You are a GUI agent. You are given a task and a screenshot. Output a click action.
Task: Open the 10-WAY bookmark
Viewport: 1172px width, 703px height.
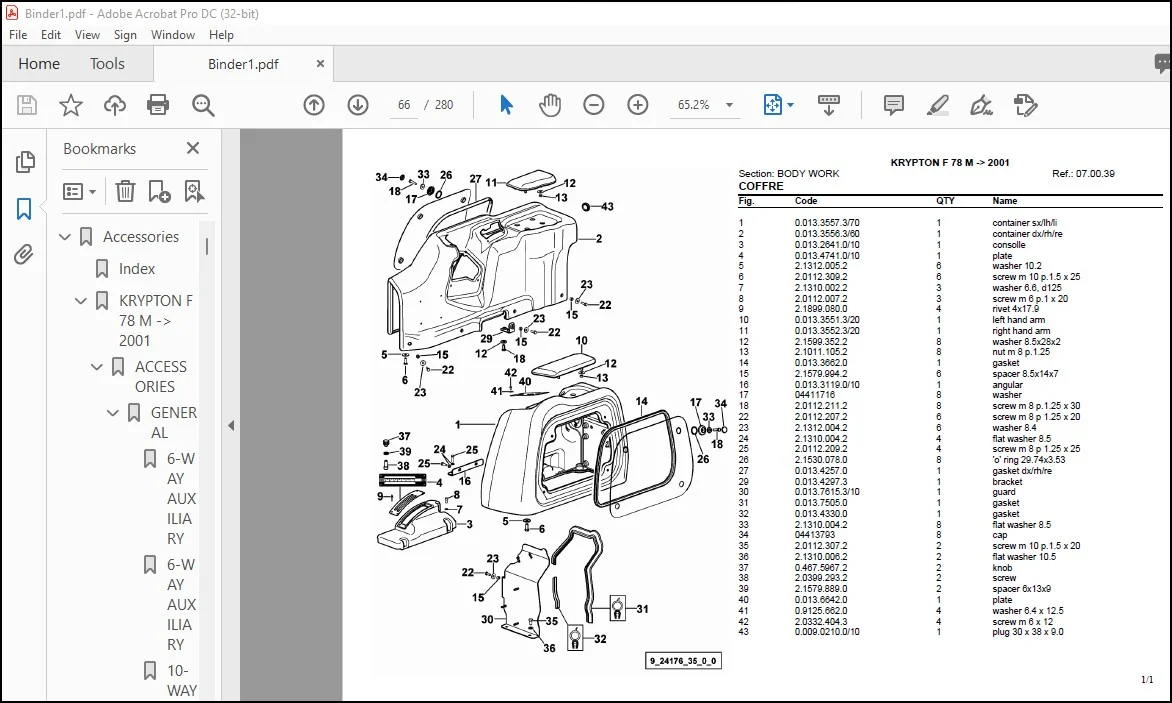tap(181, 681)
